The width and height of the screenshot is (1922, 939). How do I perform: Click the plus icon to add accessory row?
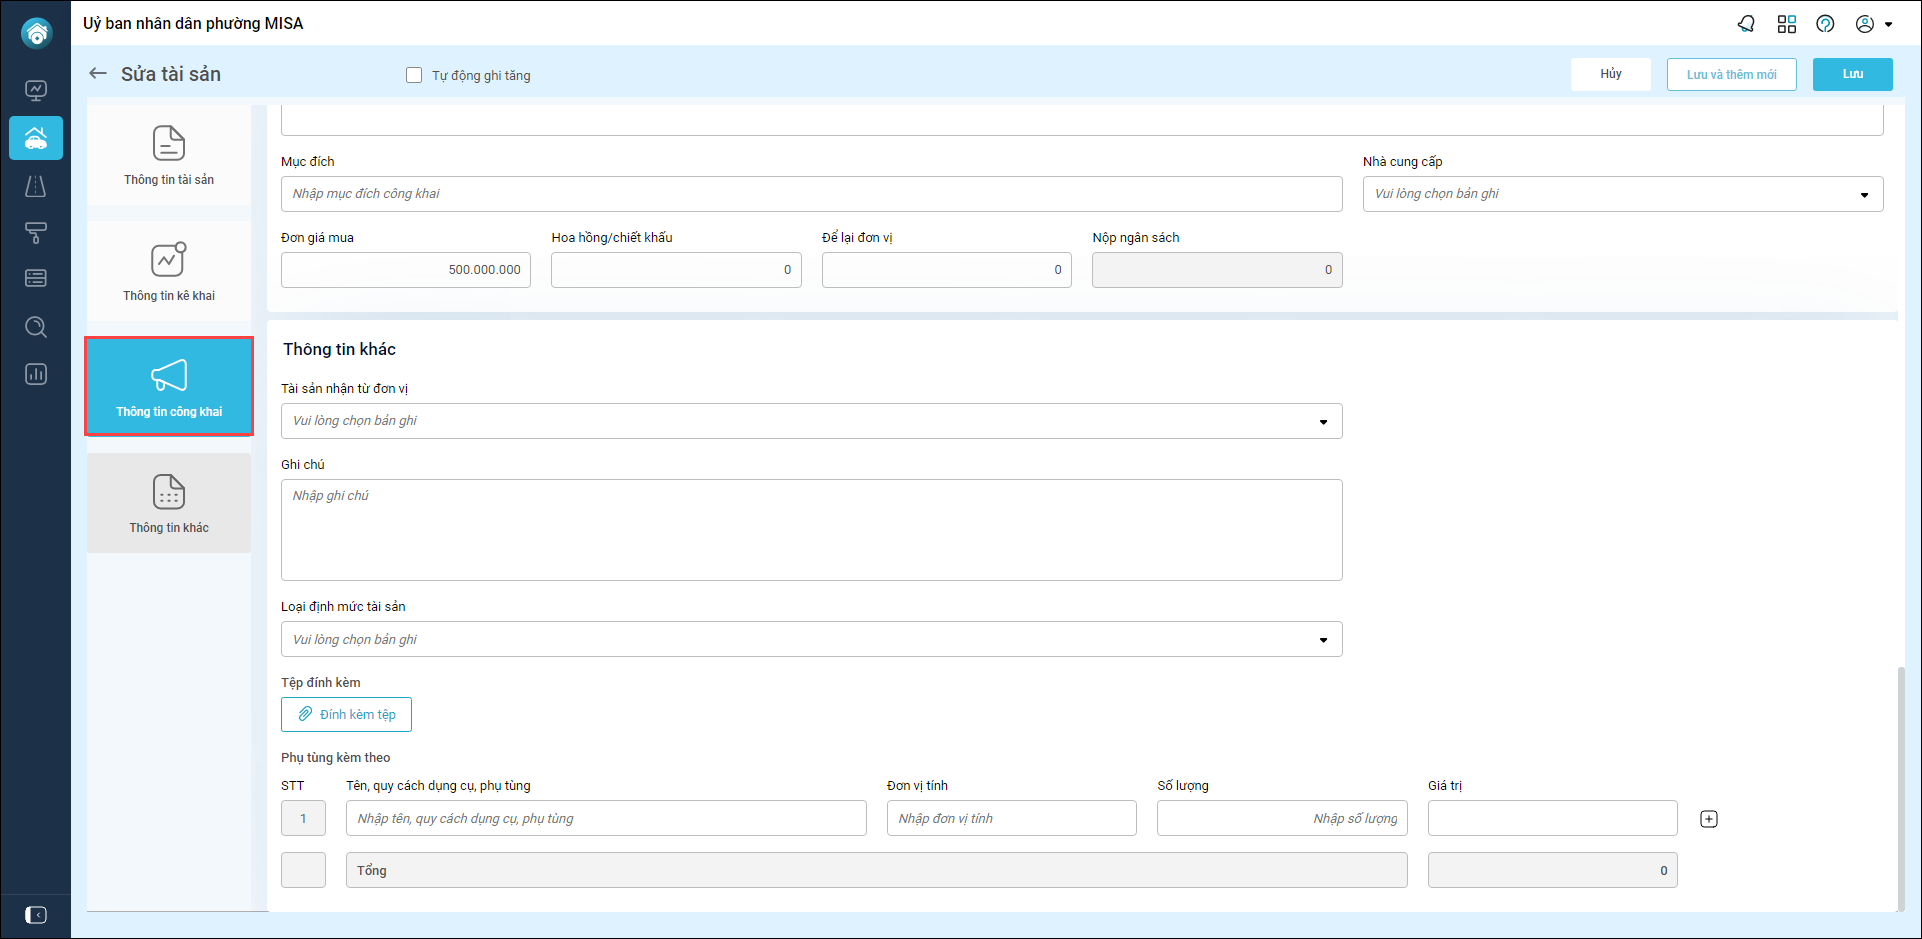click(x=1709, y=819)
